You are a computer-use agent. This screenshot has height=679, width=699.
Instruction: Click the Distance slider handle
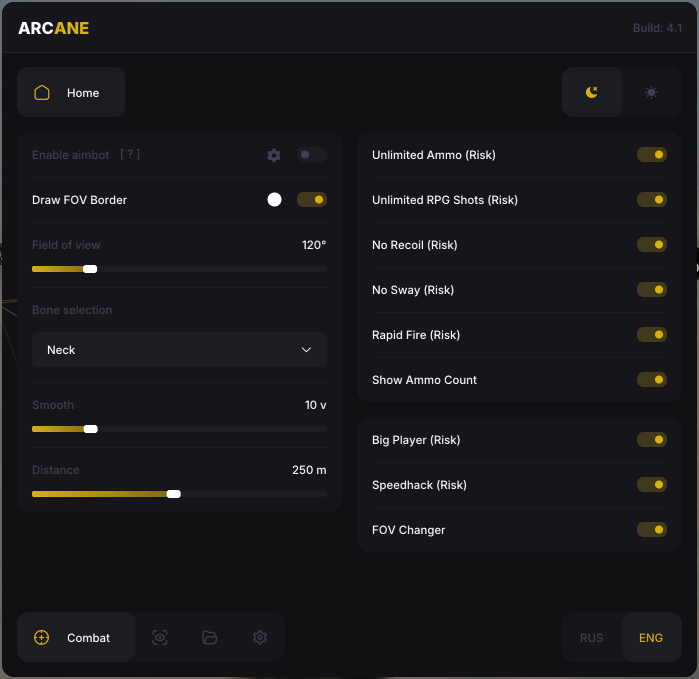(x=174, y=493)
